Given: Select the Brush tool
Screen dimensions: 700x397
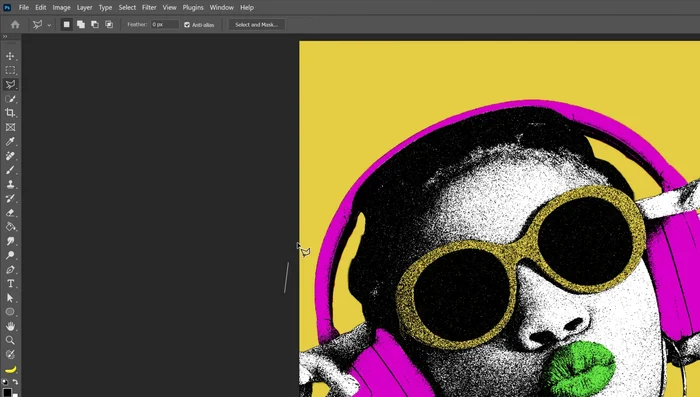Looking at the screenshot, I should pos(10,170).
